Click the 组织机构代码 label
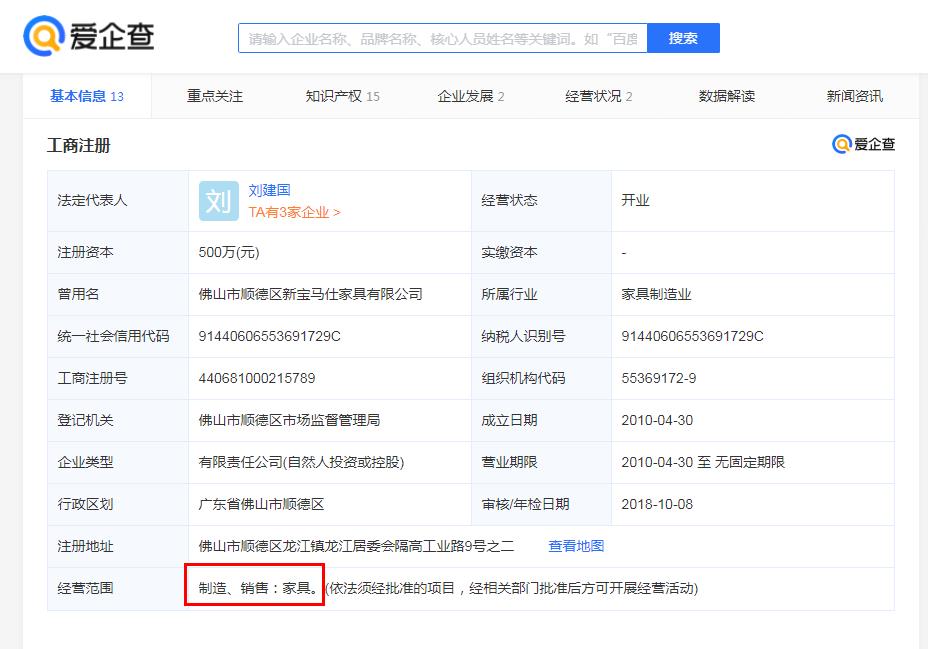Screen dimensions: 928x649 (524, 378)
